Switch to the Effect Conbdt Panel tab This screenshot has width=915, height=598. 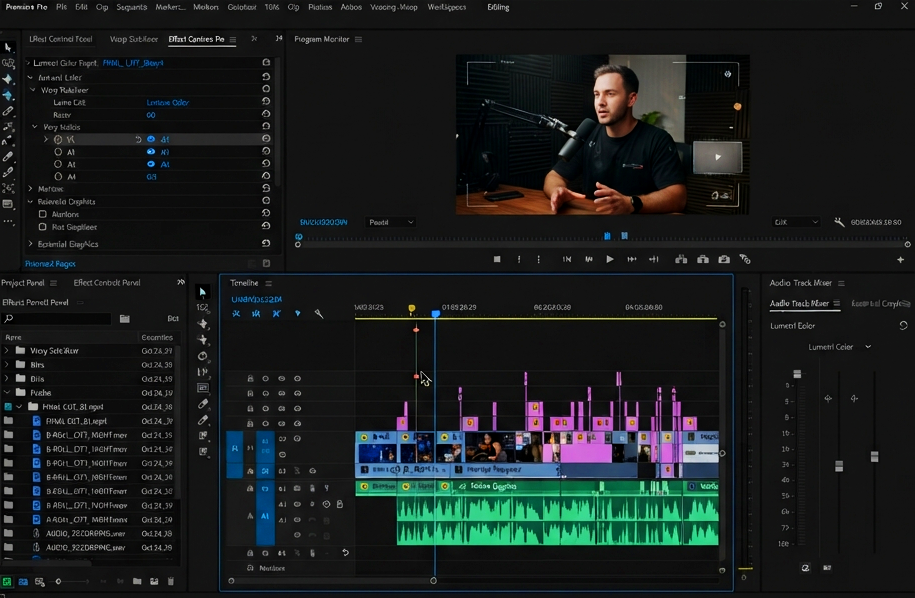click(107, 283)
